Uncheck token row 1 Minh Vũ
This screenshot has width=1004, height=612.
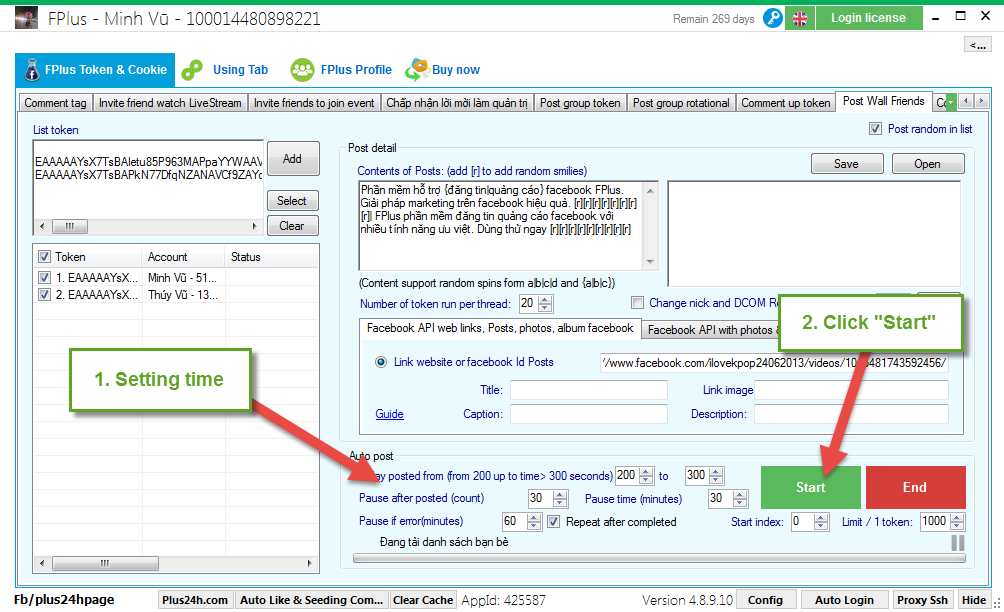point(44,278)
